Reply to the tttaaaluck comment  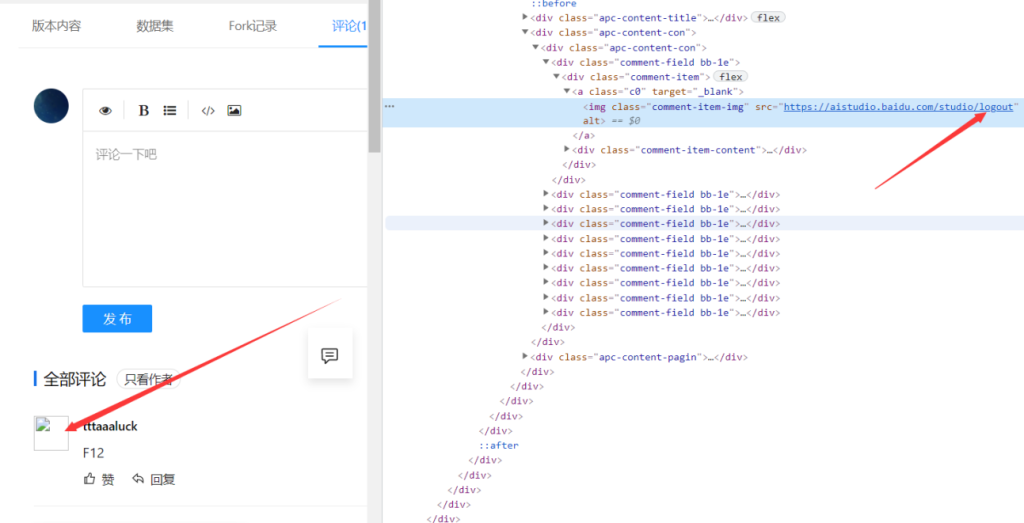[154, 479]
